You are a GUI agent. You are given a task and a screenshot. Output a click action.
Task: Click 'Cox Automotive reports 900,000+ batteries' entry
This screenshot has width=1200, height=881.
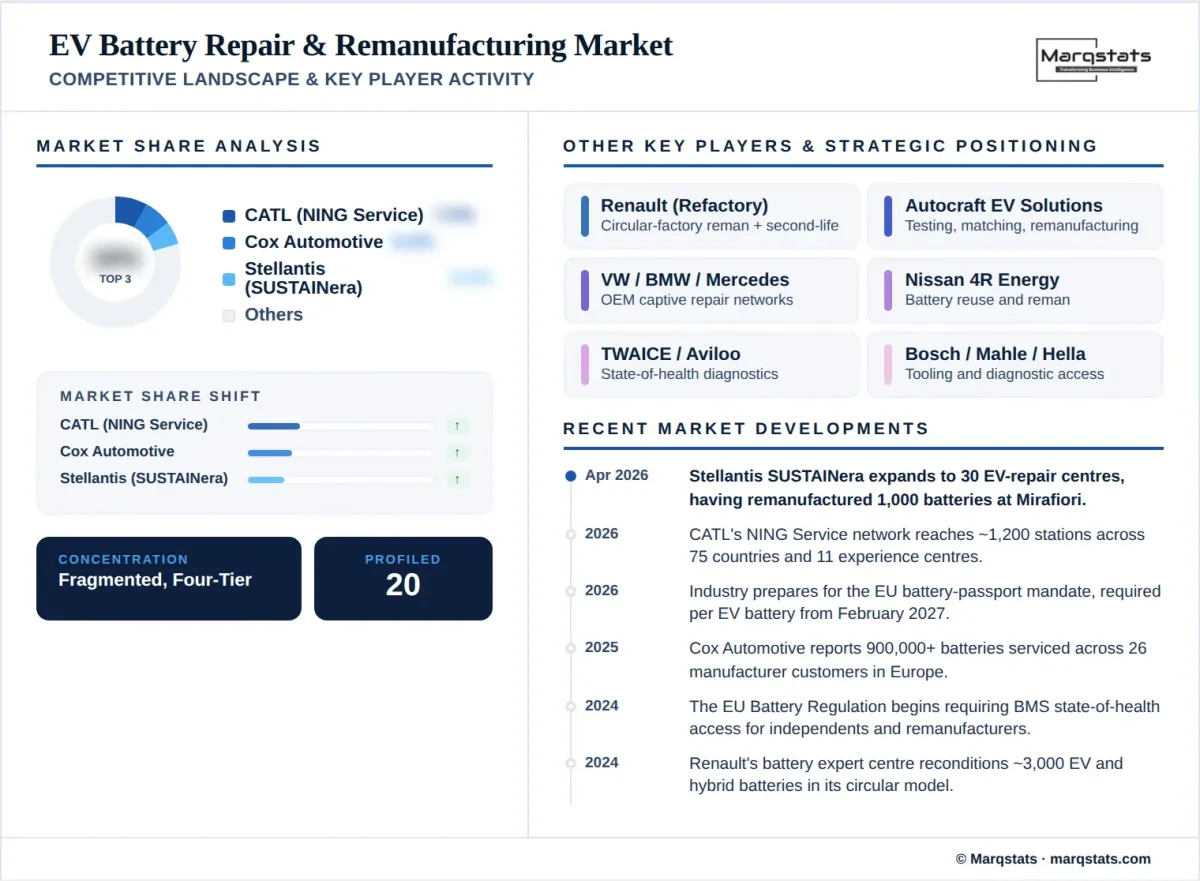[918, 659]
